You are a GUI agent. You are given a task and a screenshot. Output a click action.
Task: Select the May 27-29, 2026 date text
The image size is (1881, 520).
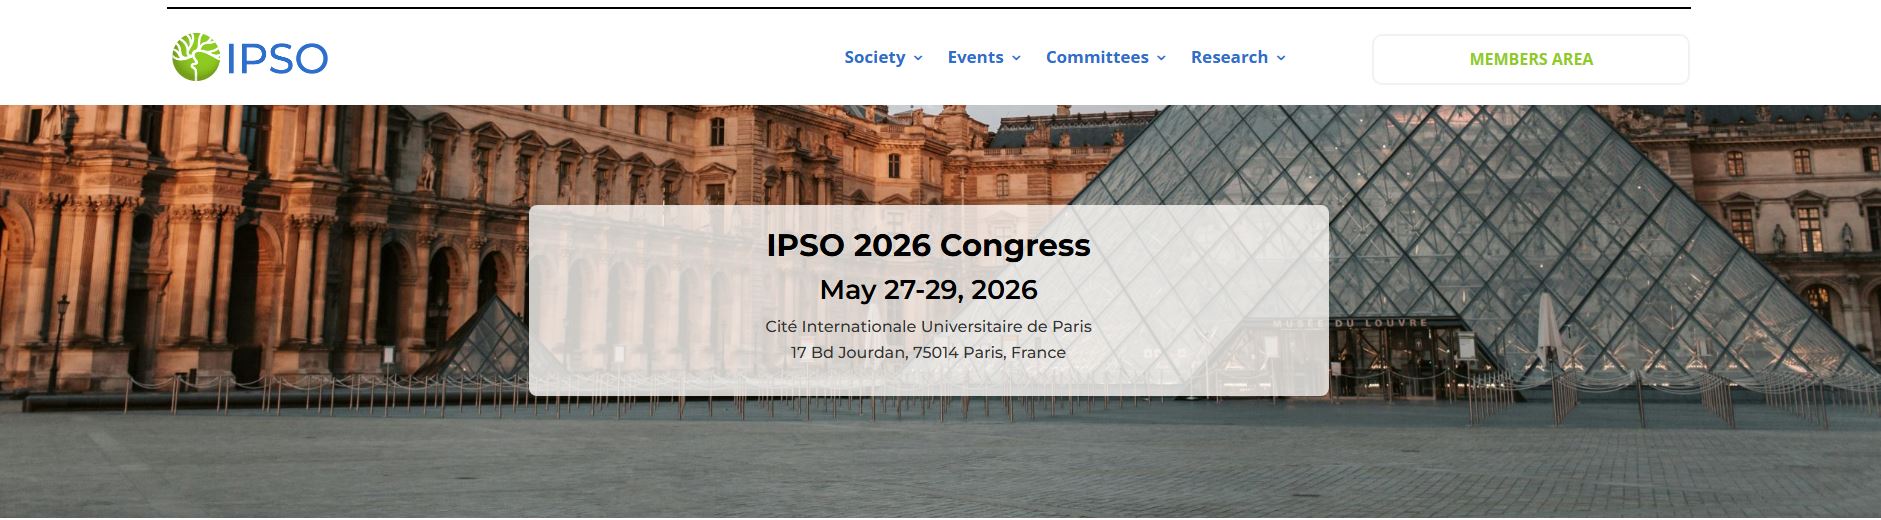point(928,290)
